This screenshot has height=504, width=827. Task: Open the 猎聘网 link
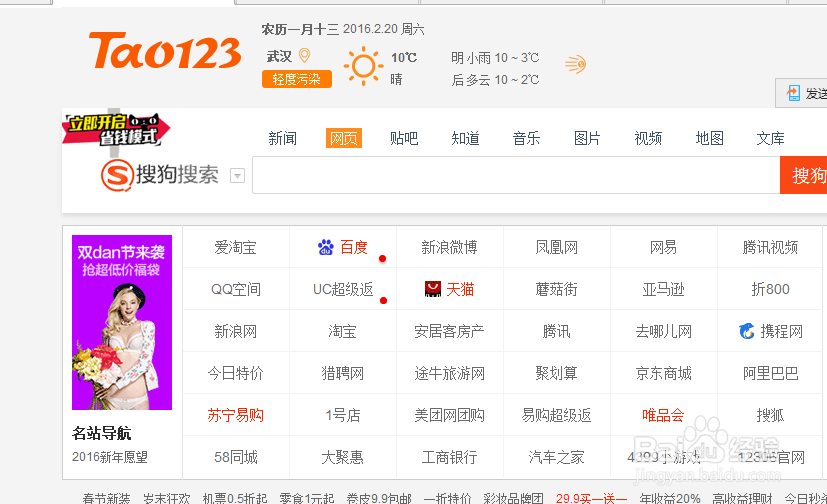coord(343,374)
